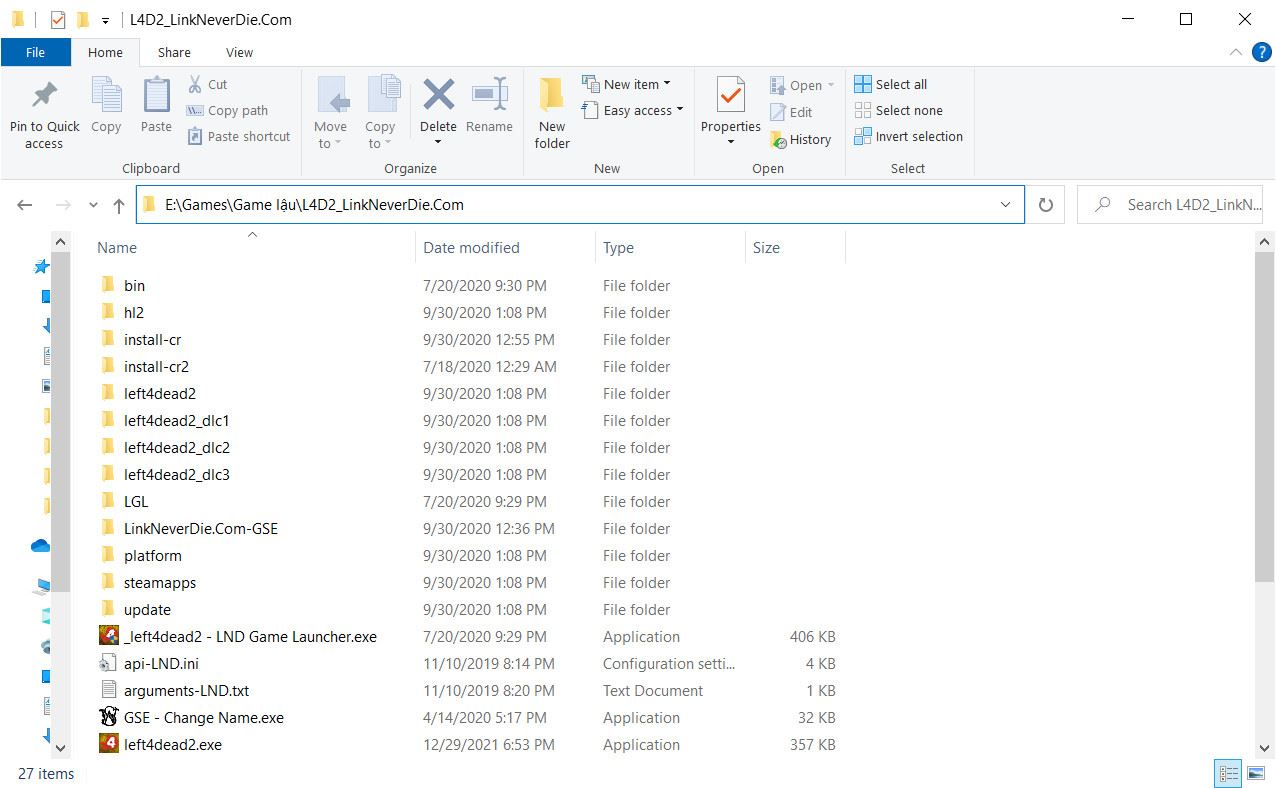Switch to large icons view layout
Image resolution: width=1276 pixels, height=788 pixels.
[x=1254, y=773]
